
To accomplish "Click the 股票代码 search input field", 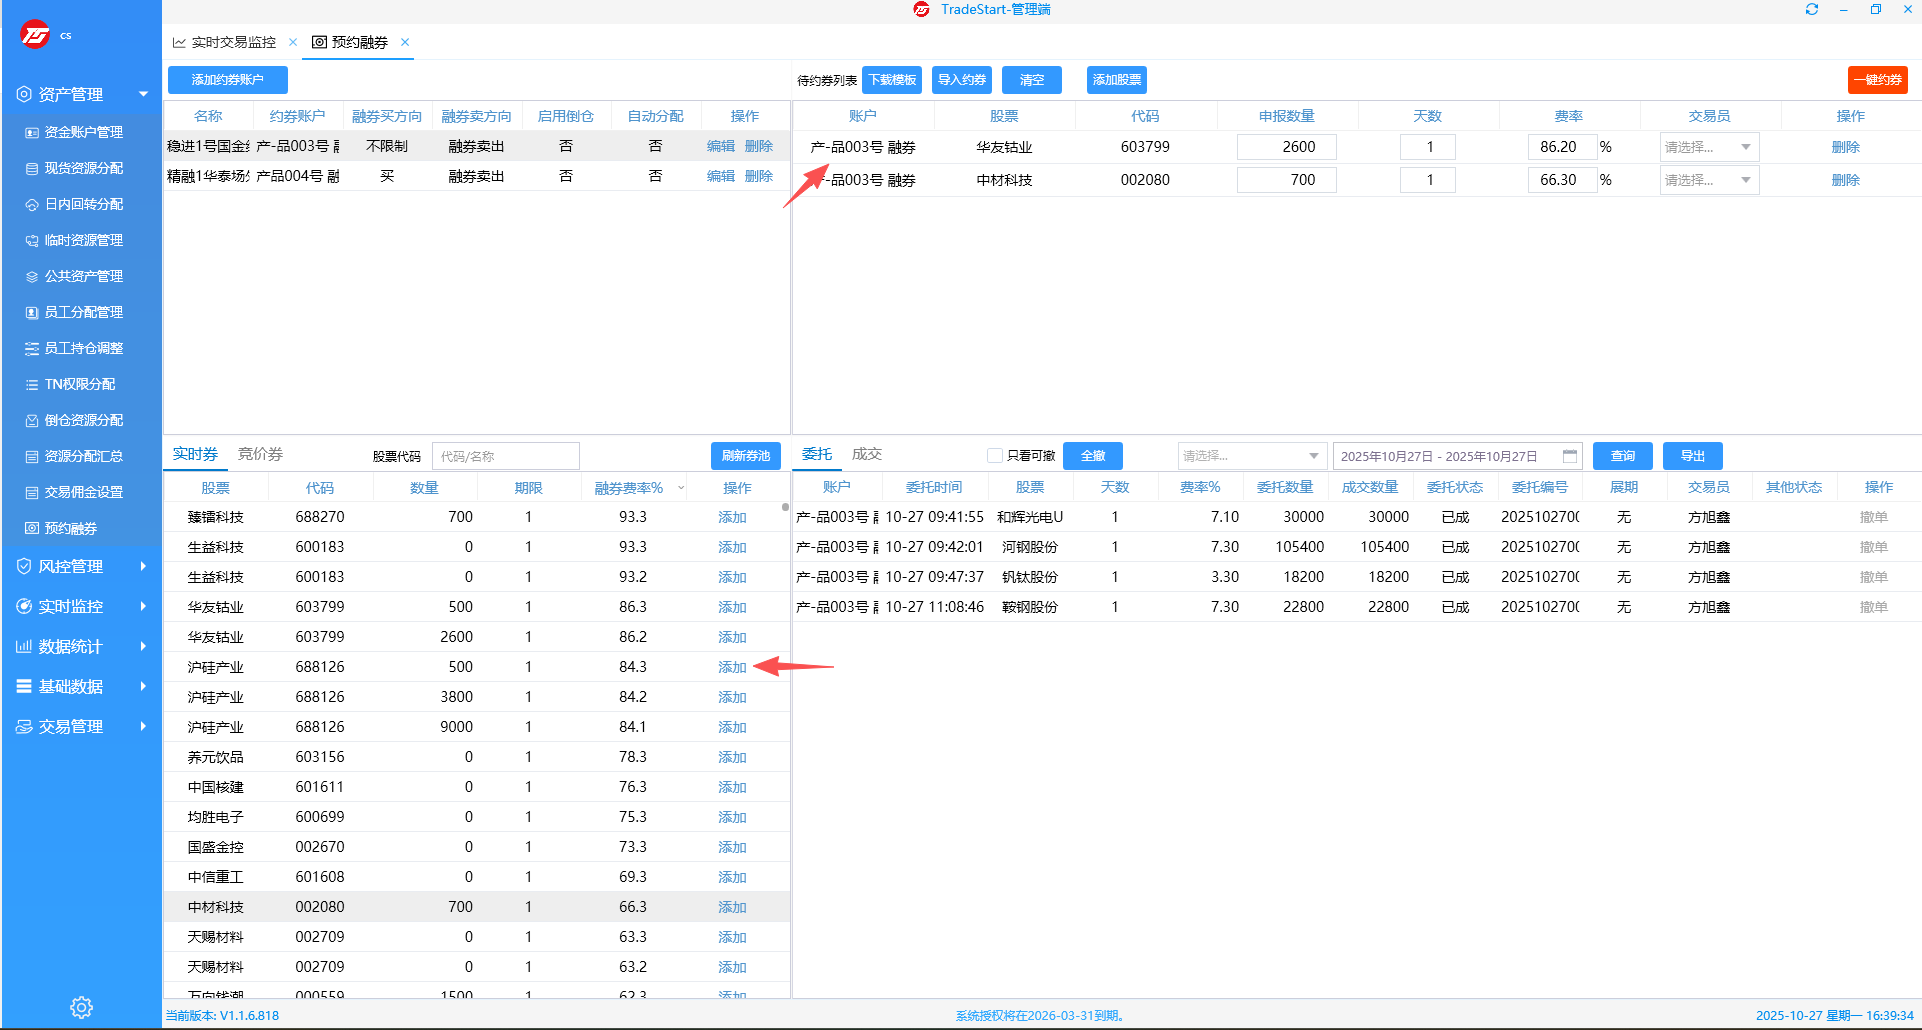I will 505,456.
